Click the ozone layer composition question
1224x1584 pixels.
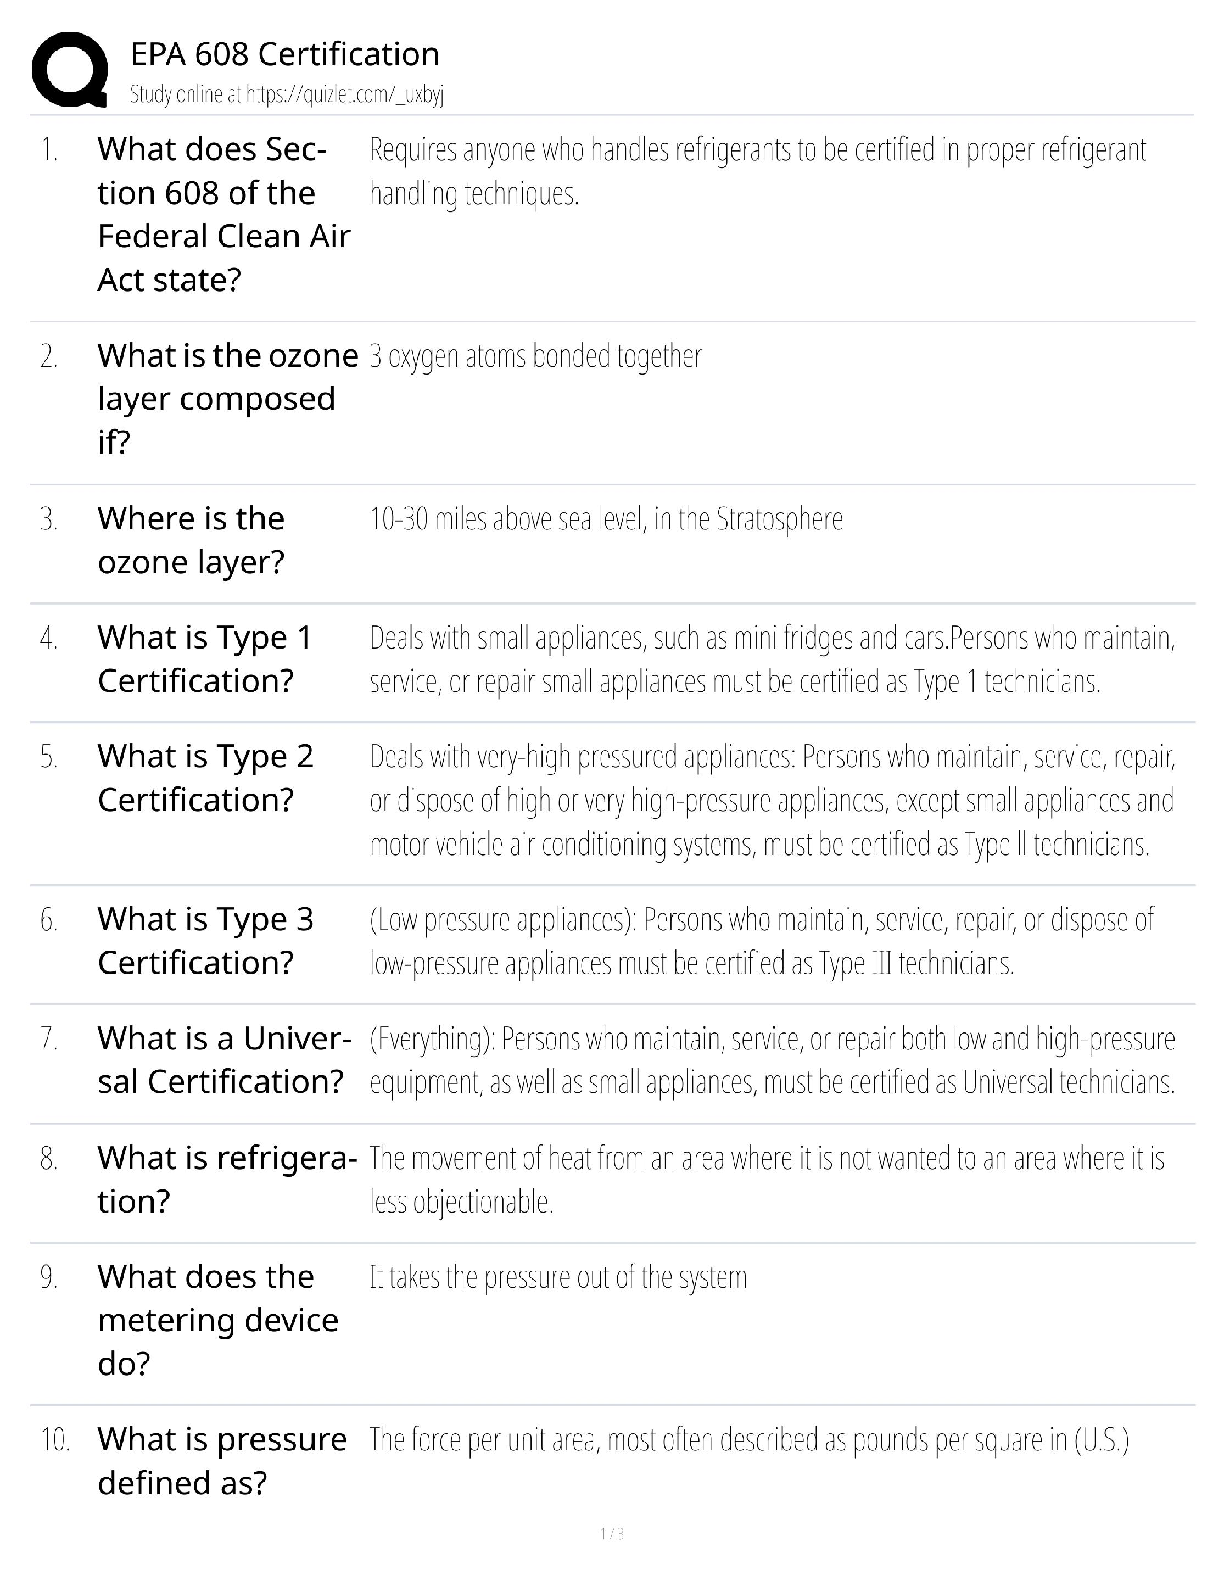(227, 398)
